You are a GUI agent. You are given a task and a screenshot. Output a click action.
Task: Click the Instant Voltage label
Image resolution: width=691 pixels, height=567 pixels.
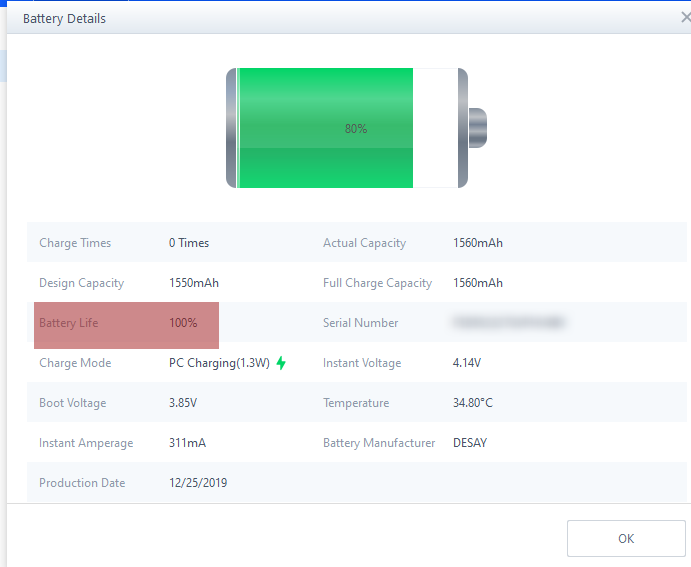click(362, 363)
